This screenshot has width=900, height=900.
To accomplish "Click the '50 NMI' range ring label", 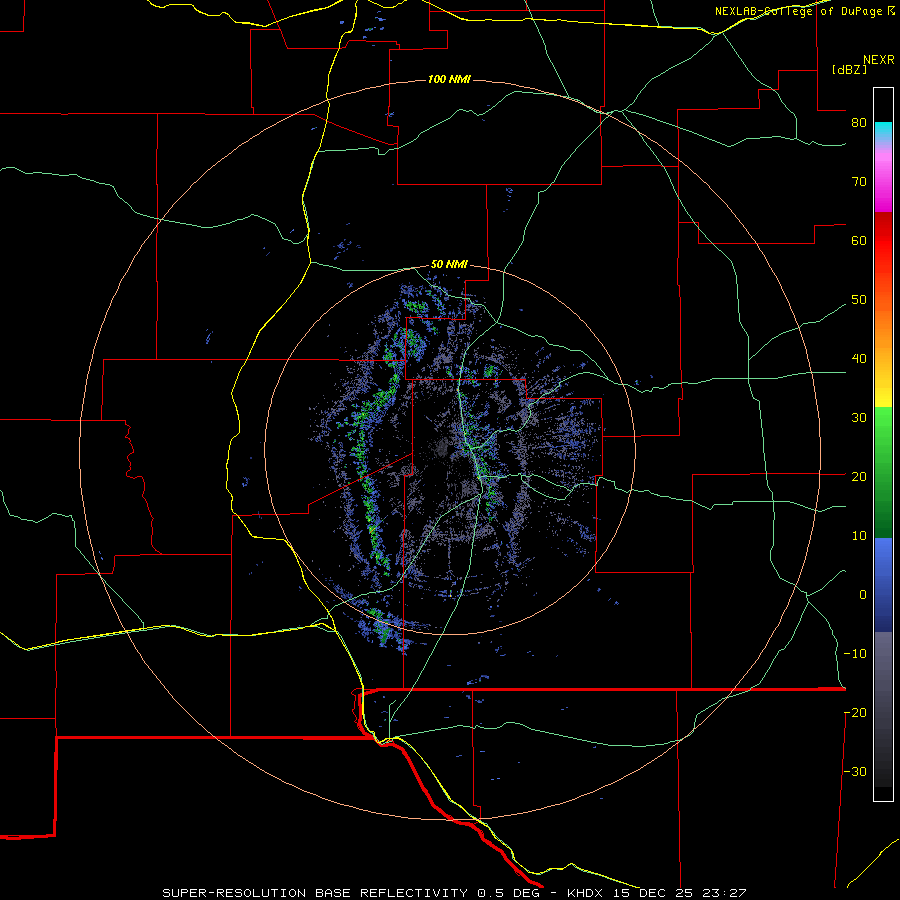I will (x=449, y=265).
